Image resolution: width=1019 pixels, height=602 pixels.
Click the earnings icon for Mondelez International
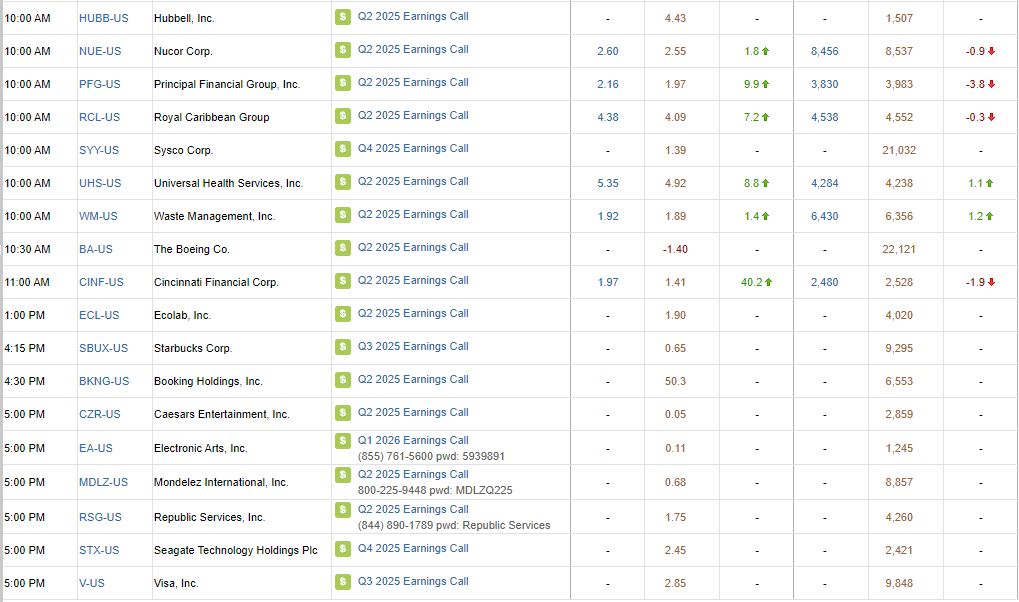click(342, 475)
